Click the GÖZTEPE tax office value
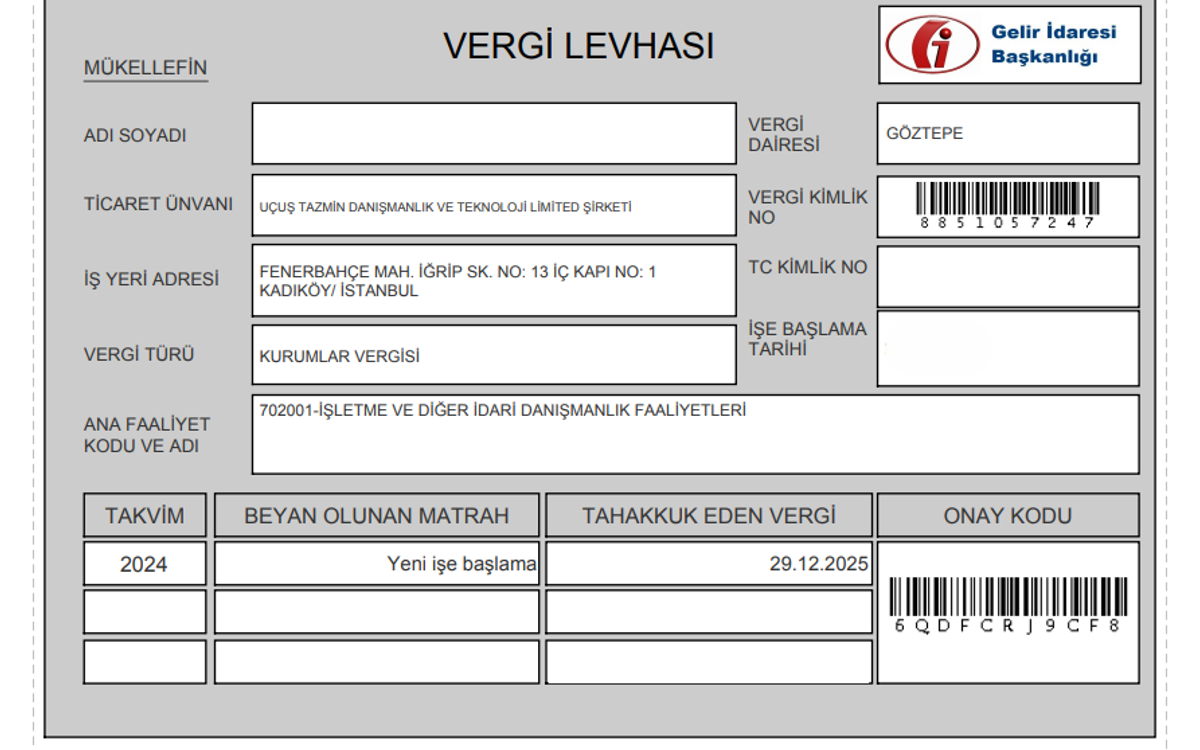Screen dimensions: 1200x750 click(x=925, y=133)
